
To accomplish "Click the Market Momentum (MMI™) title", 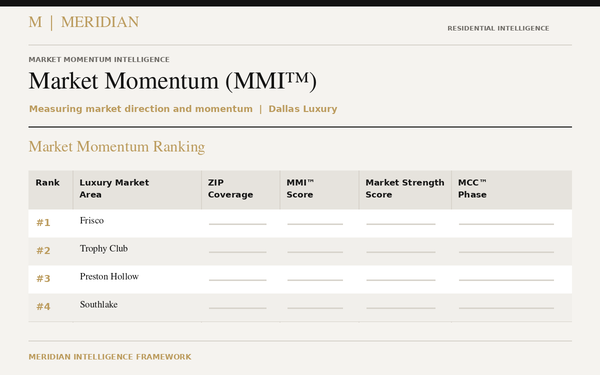I will pyautogui.click(x=173, y=81).
